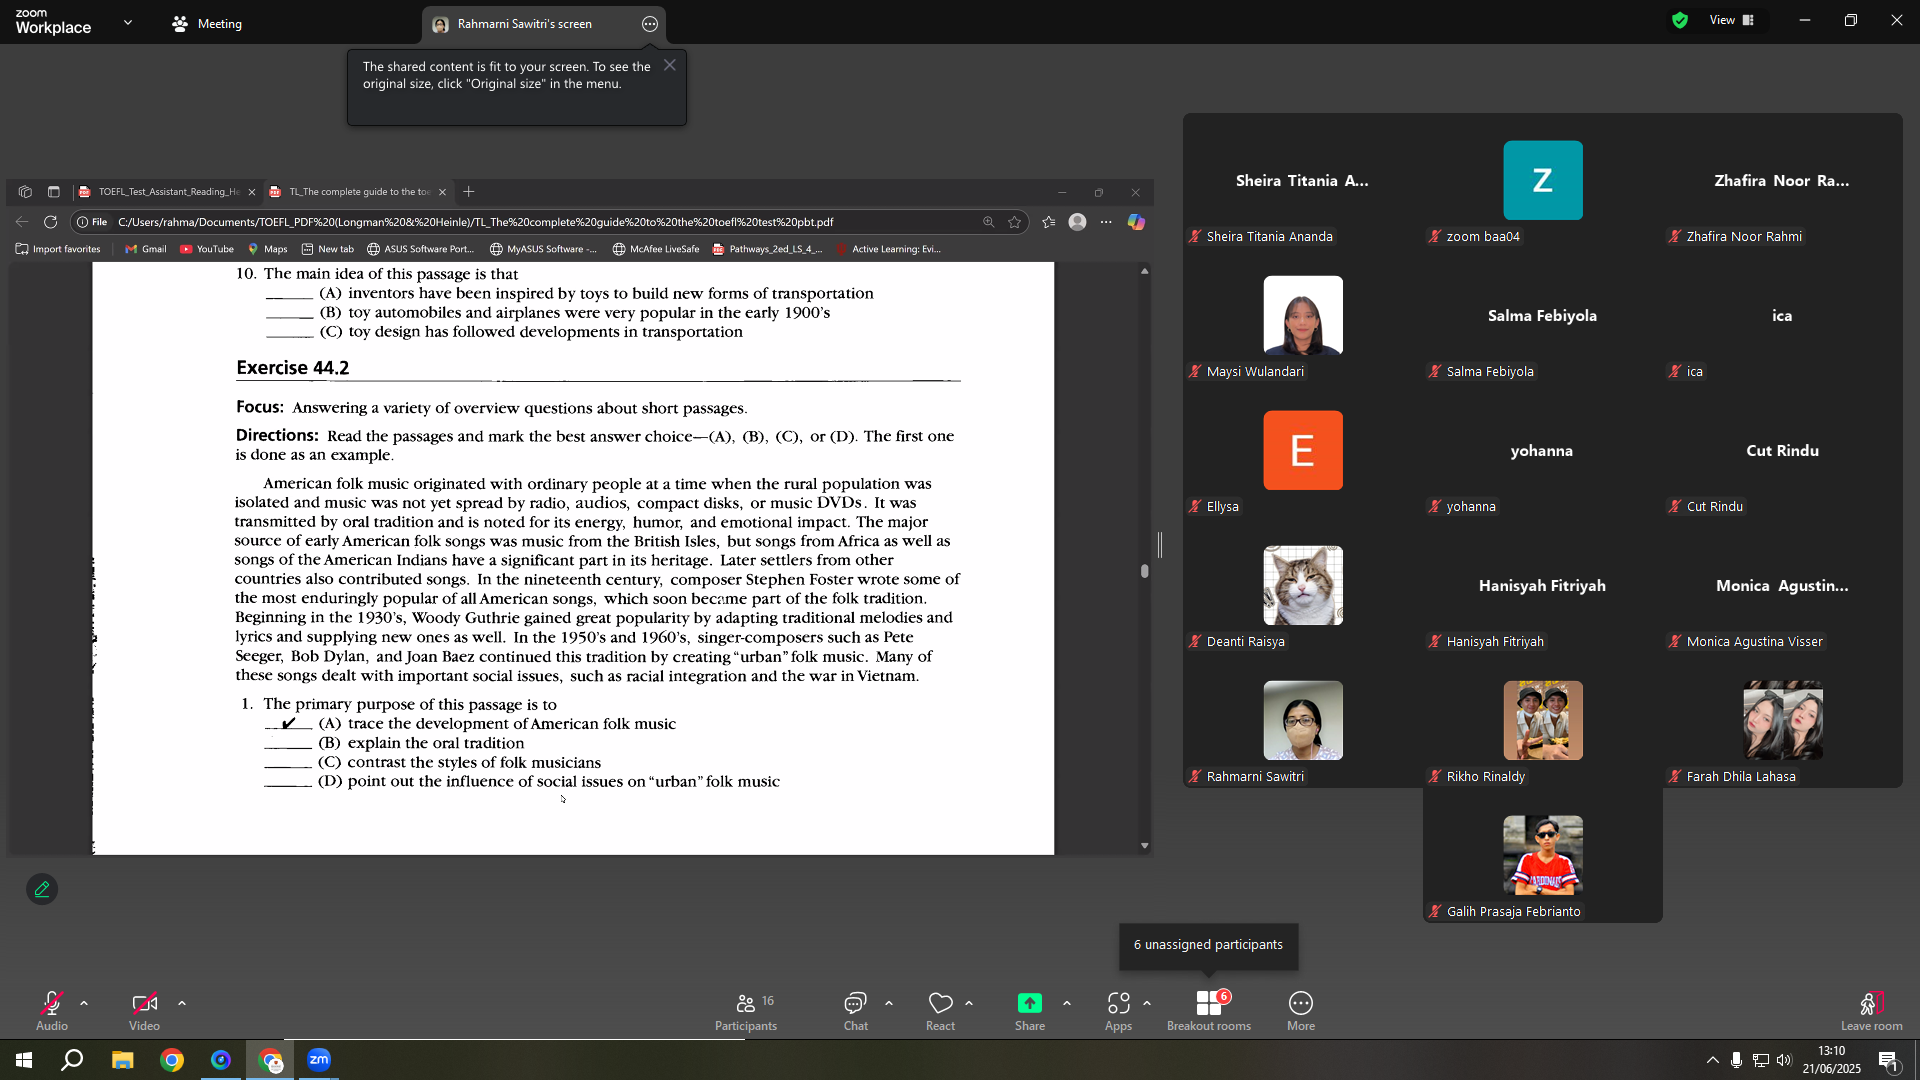Image resolution: width=1920 pixels, height=1080 pixels.
Task: Click the 6 unassigned participants tooltip
Action: (x=1208, y=945)
